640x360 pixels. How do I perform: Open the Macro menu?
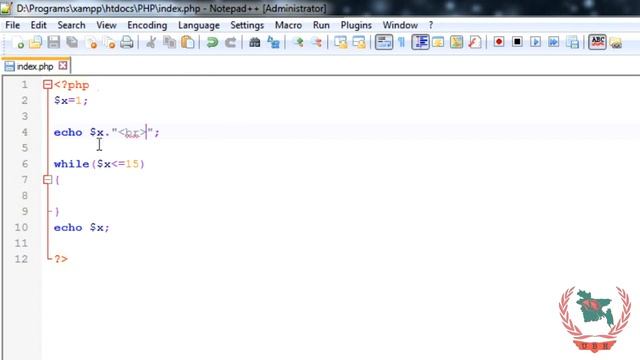click(x=288, y=25)
